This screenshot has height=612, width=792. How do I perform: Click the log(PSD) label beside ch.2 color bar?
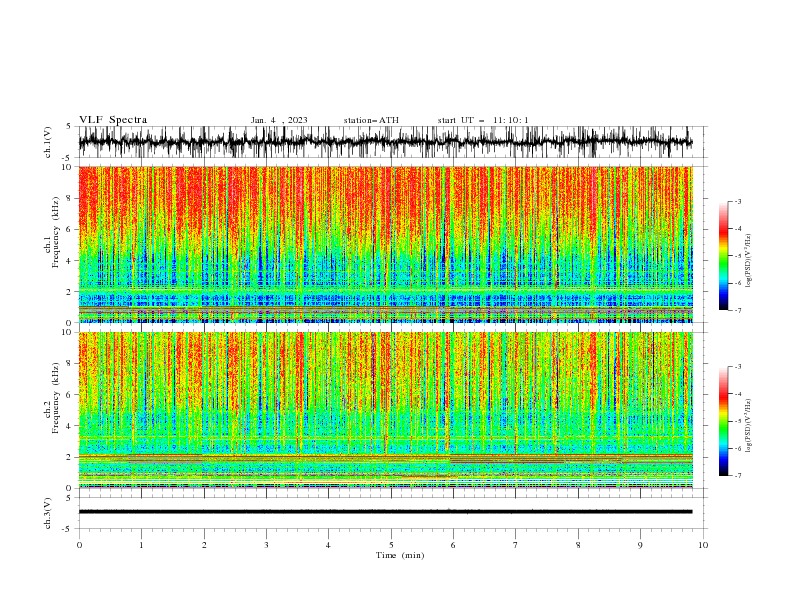point(748,426)
